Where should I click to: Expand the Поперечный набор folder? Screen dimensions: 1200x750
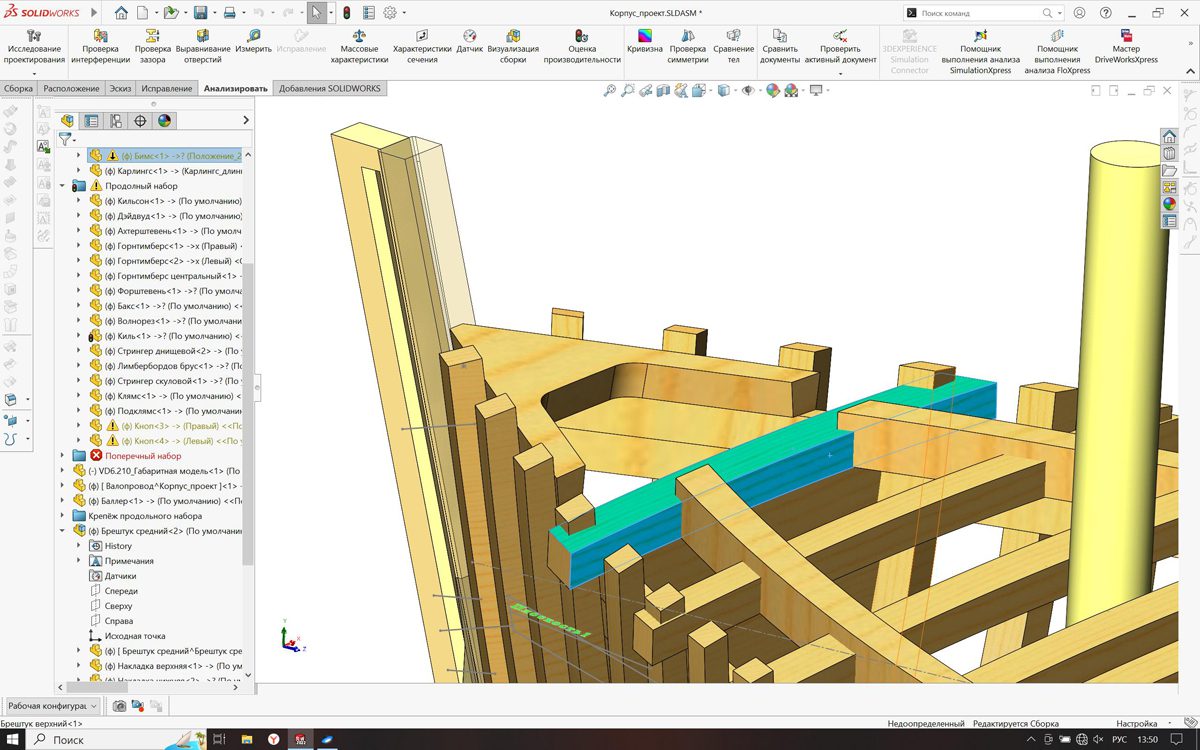tap(63, 456)
